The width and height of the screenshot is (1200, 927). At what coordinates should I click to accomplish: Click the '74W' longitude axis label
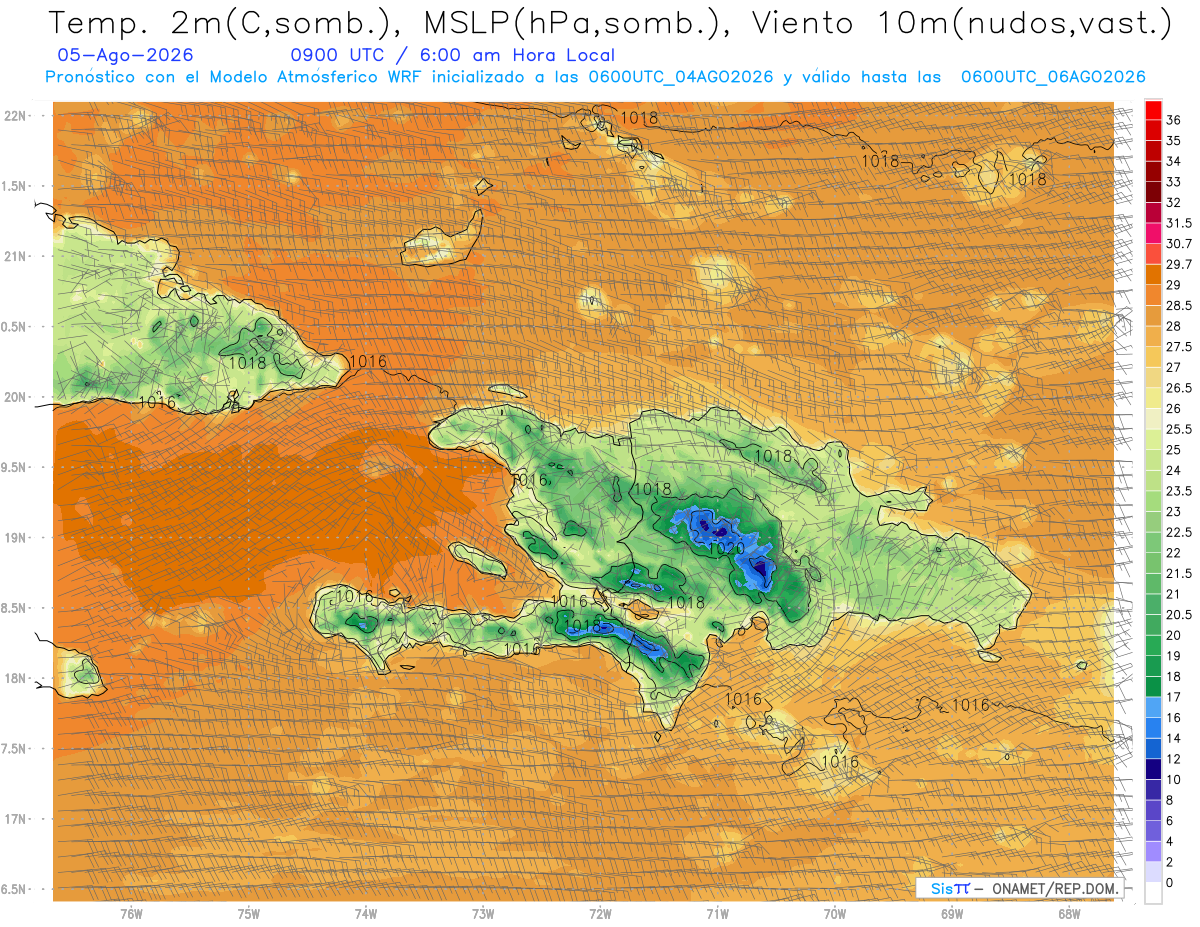(x=365, y=914)
